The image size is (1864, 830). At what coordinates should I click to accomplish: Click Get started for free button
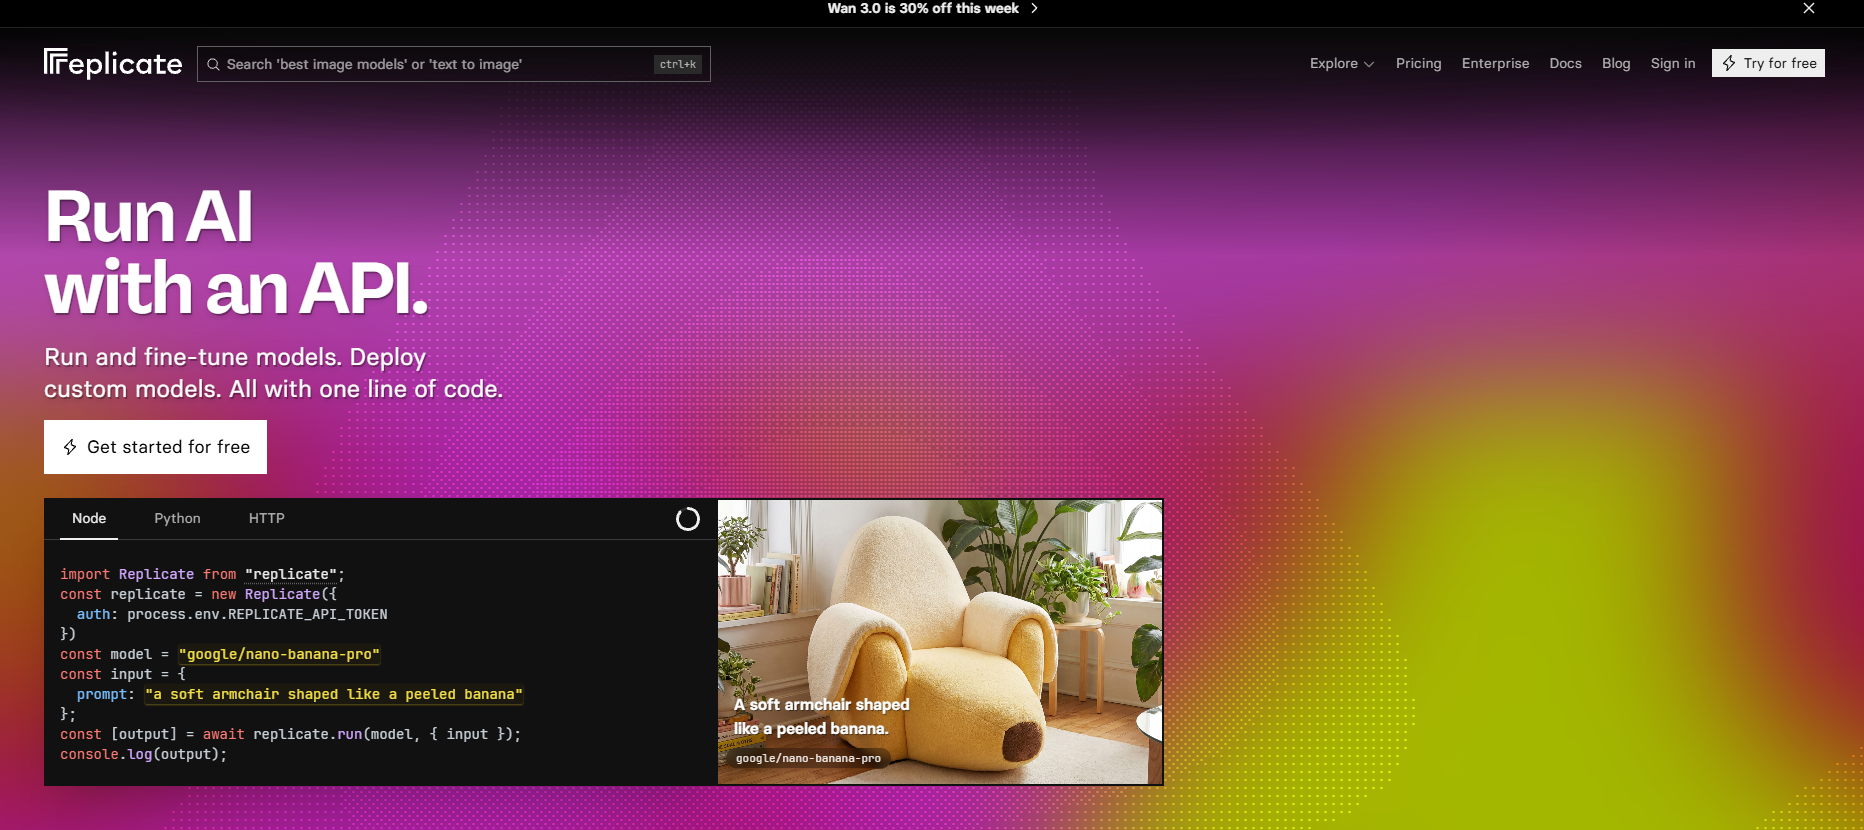pyautogui.click(x=155, y=447)
